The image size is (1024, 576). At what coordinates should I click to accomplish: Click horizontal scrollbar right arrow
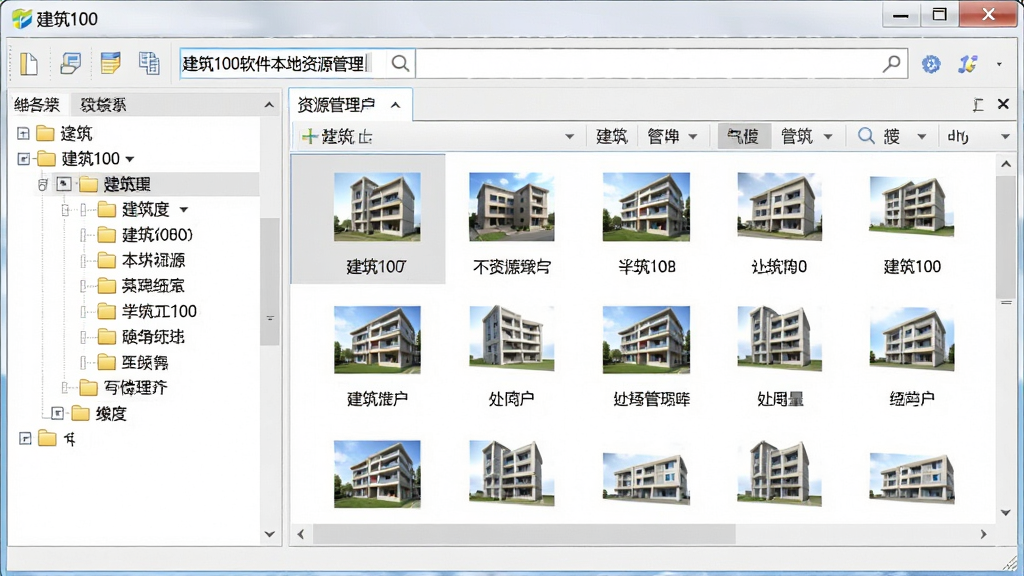[984, 534]
